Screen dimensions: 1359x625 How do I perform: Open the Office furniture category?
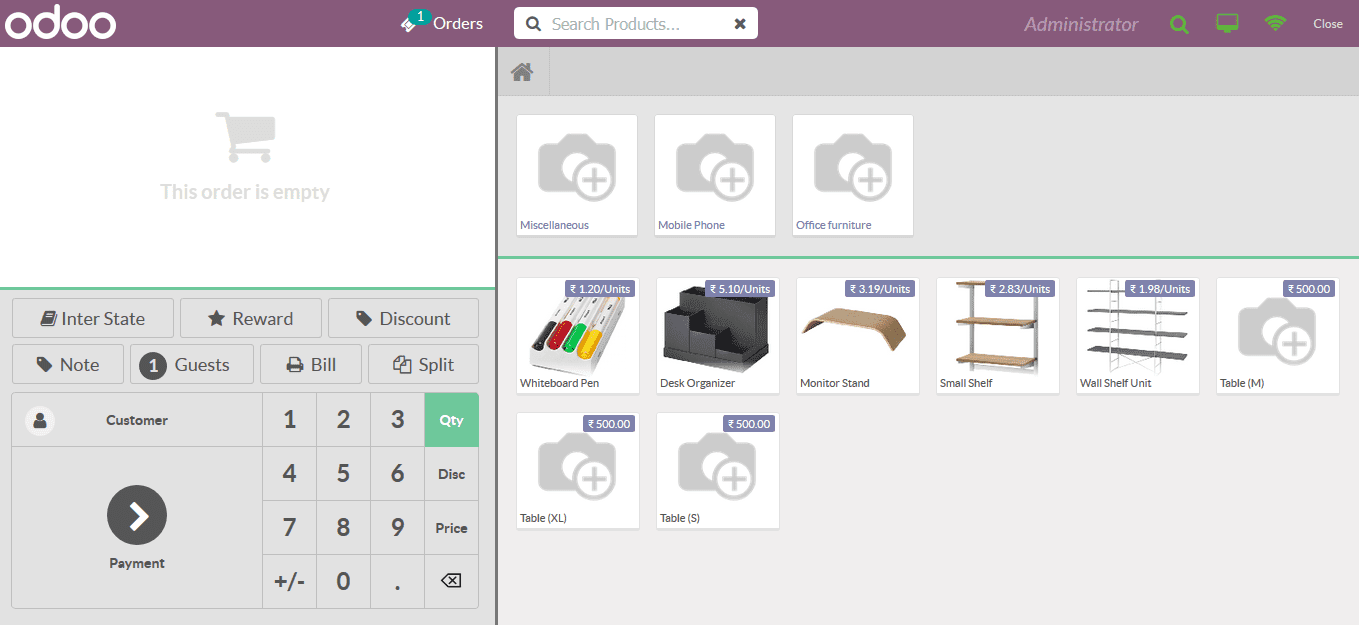(x=852, y=175)
